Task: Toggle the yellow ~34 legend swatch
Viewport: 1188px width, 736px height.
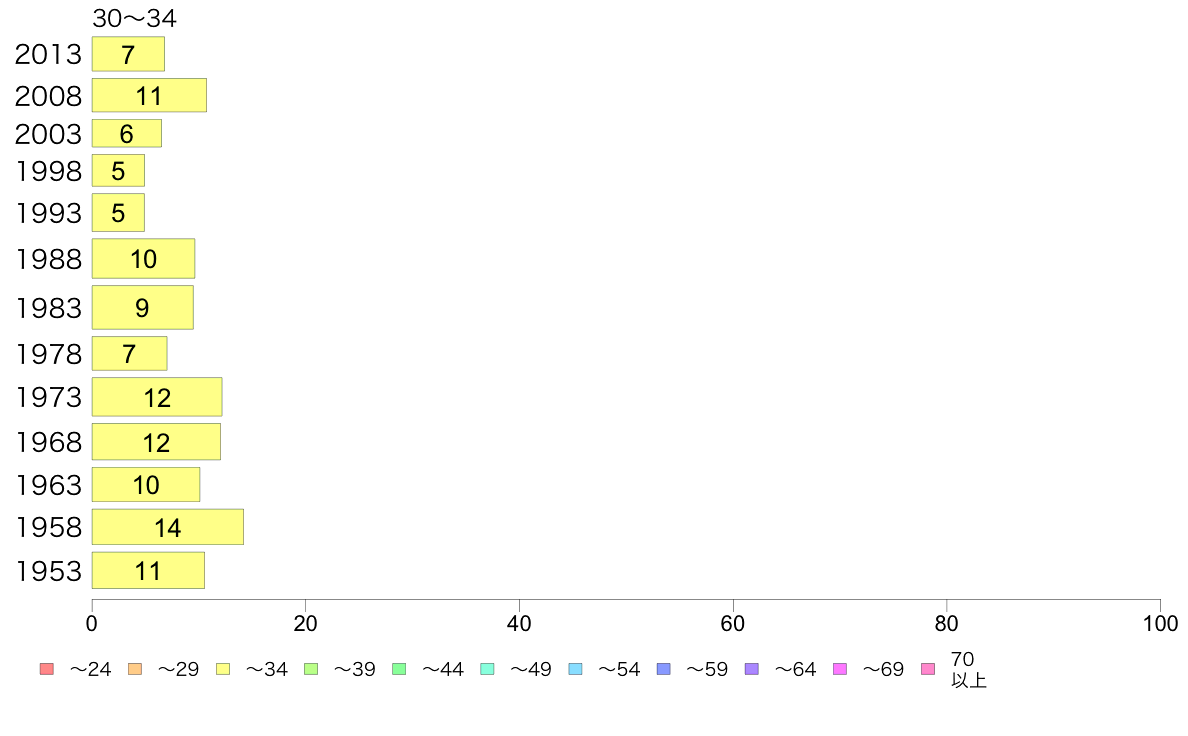Action: click(223, 669)
